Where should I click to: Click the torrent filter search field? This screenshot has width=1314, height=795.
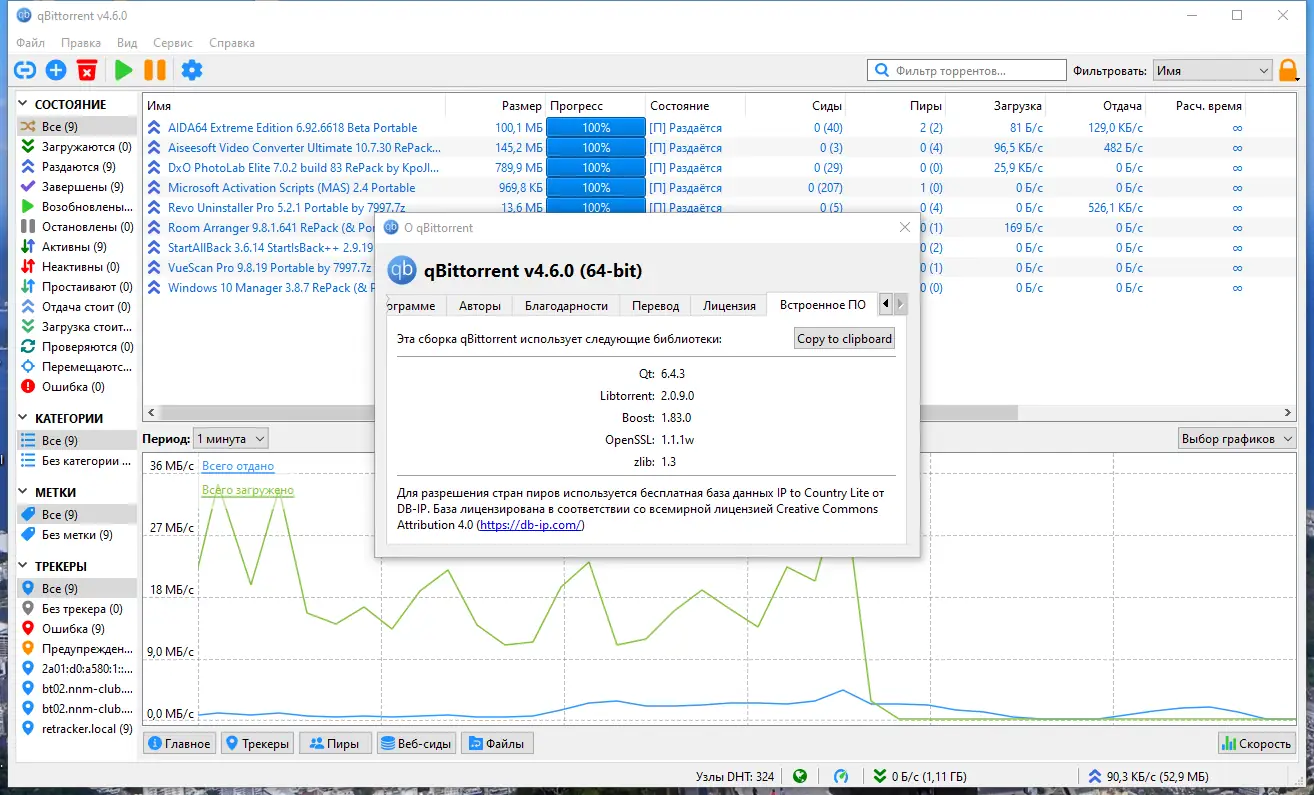pyautogui.click(x=967, y=71)
